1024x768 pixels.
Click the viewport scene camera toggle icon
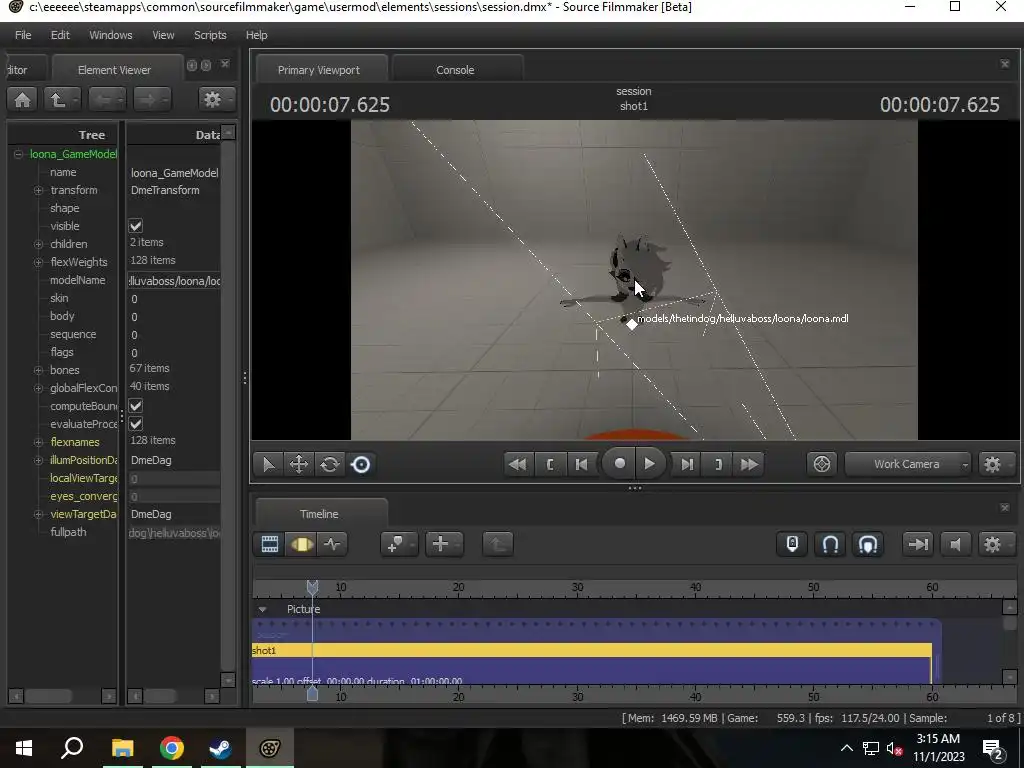(x=822, y=464)
